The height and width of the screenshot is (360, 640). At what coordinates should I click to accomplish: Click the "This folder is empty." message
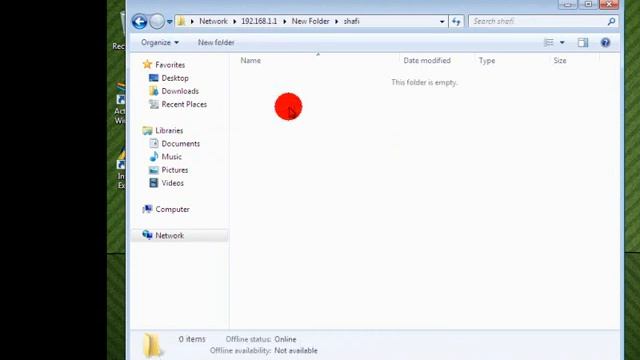click(424, 82)
